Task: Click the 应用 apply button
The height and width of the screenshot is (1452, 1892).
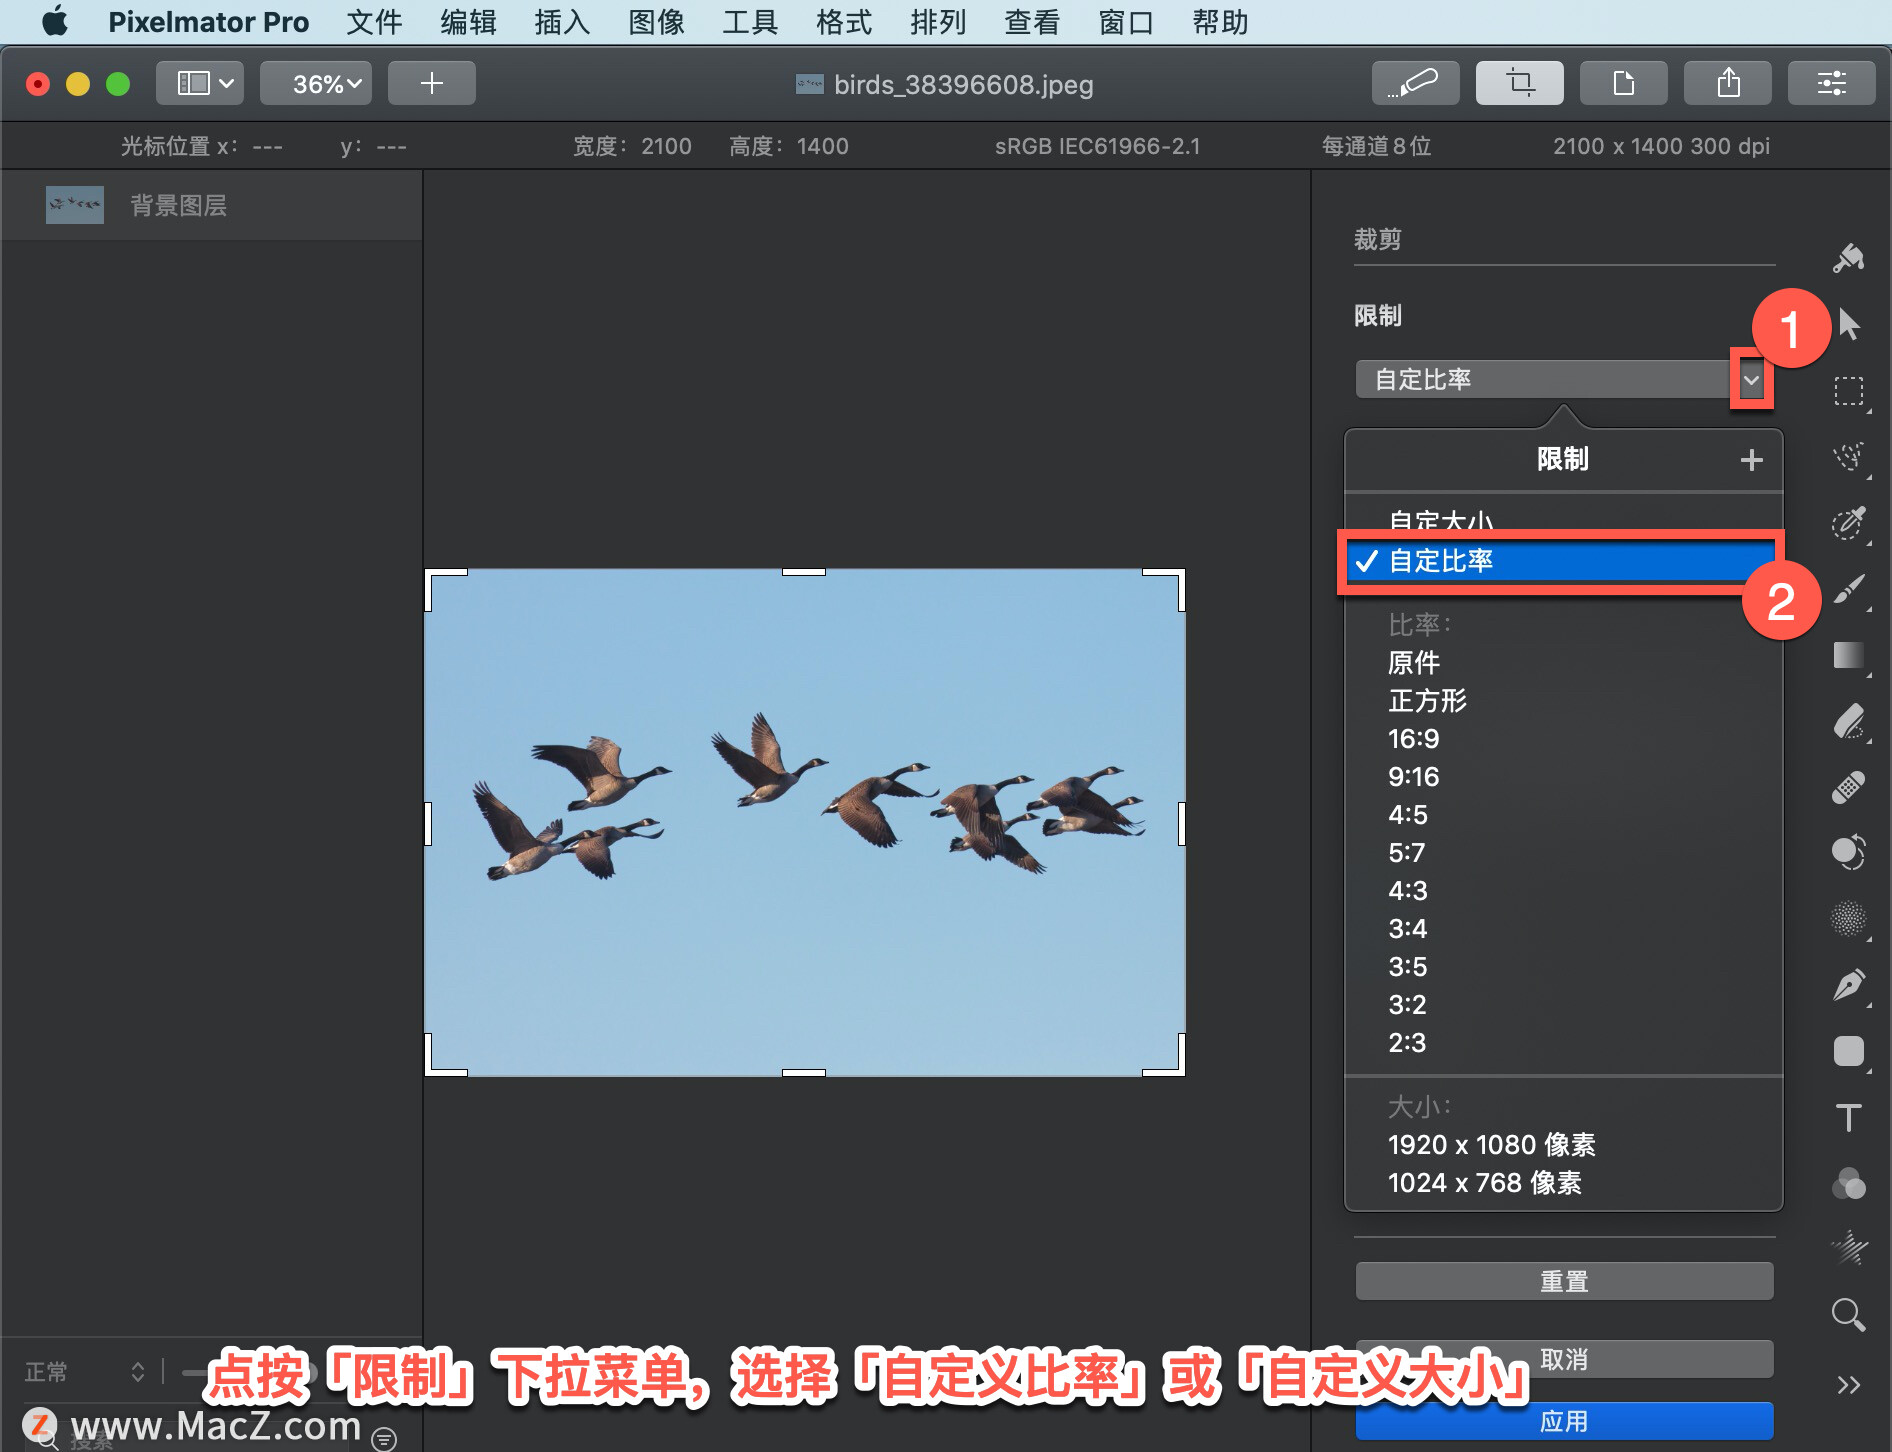Action: pos(1564,1421)
